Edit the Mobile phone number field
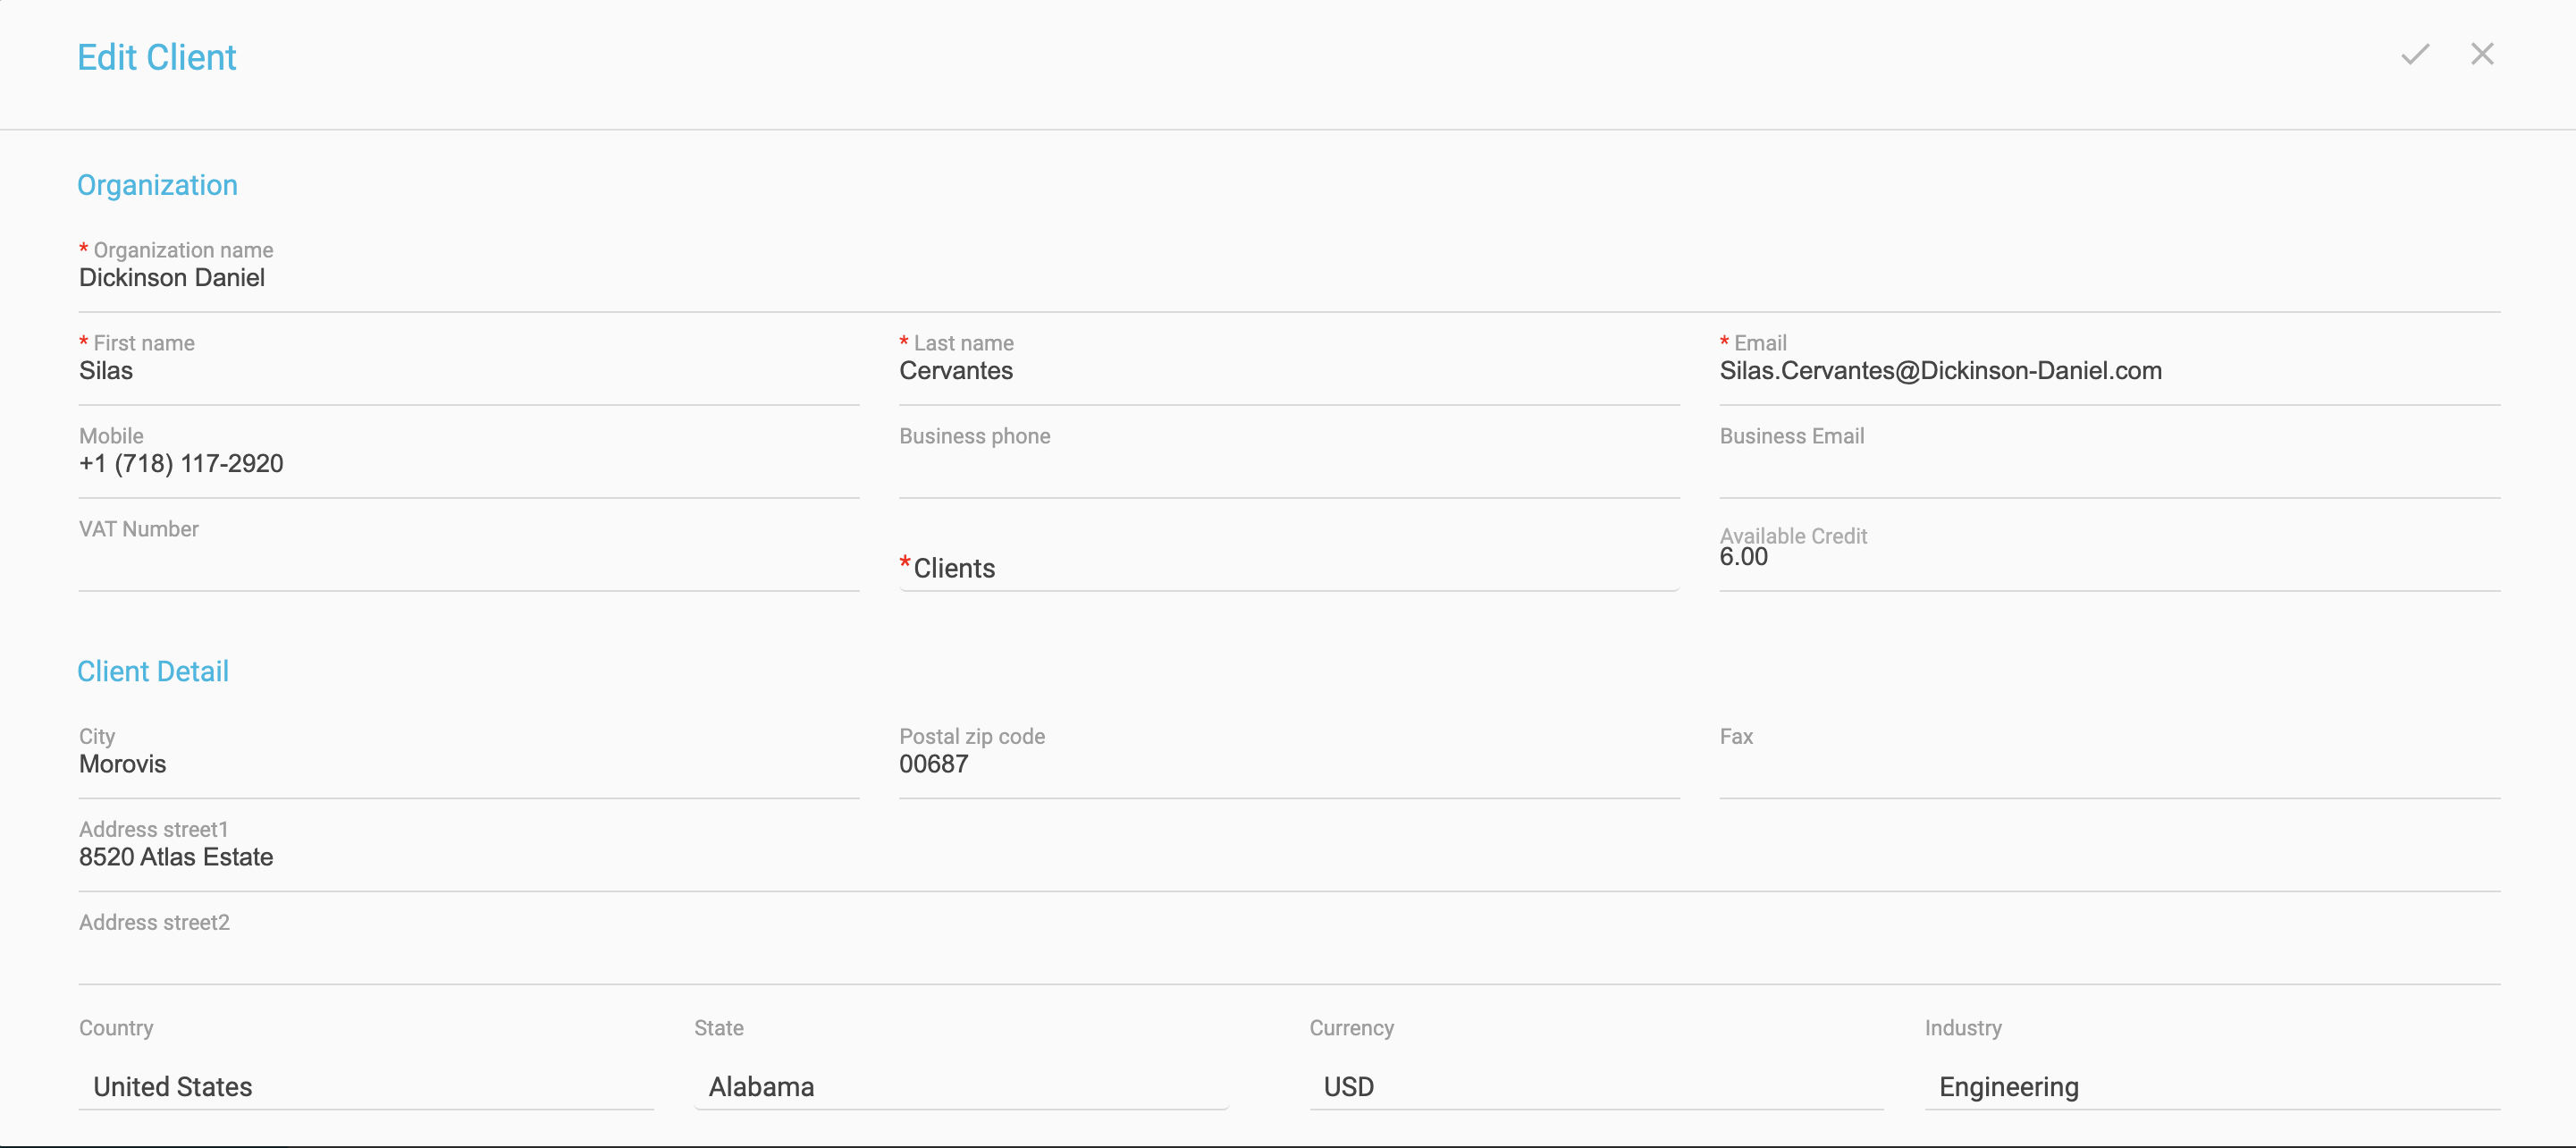2576x1148 pixels. (x=468, y=464)
